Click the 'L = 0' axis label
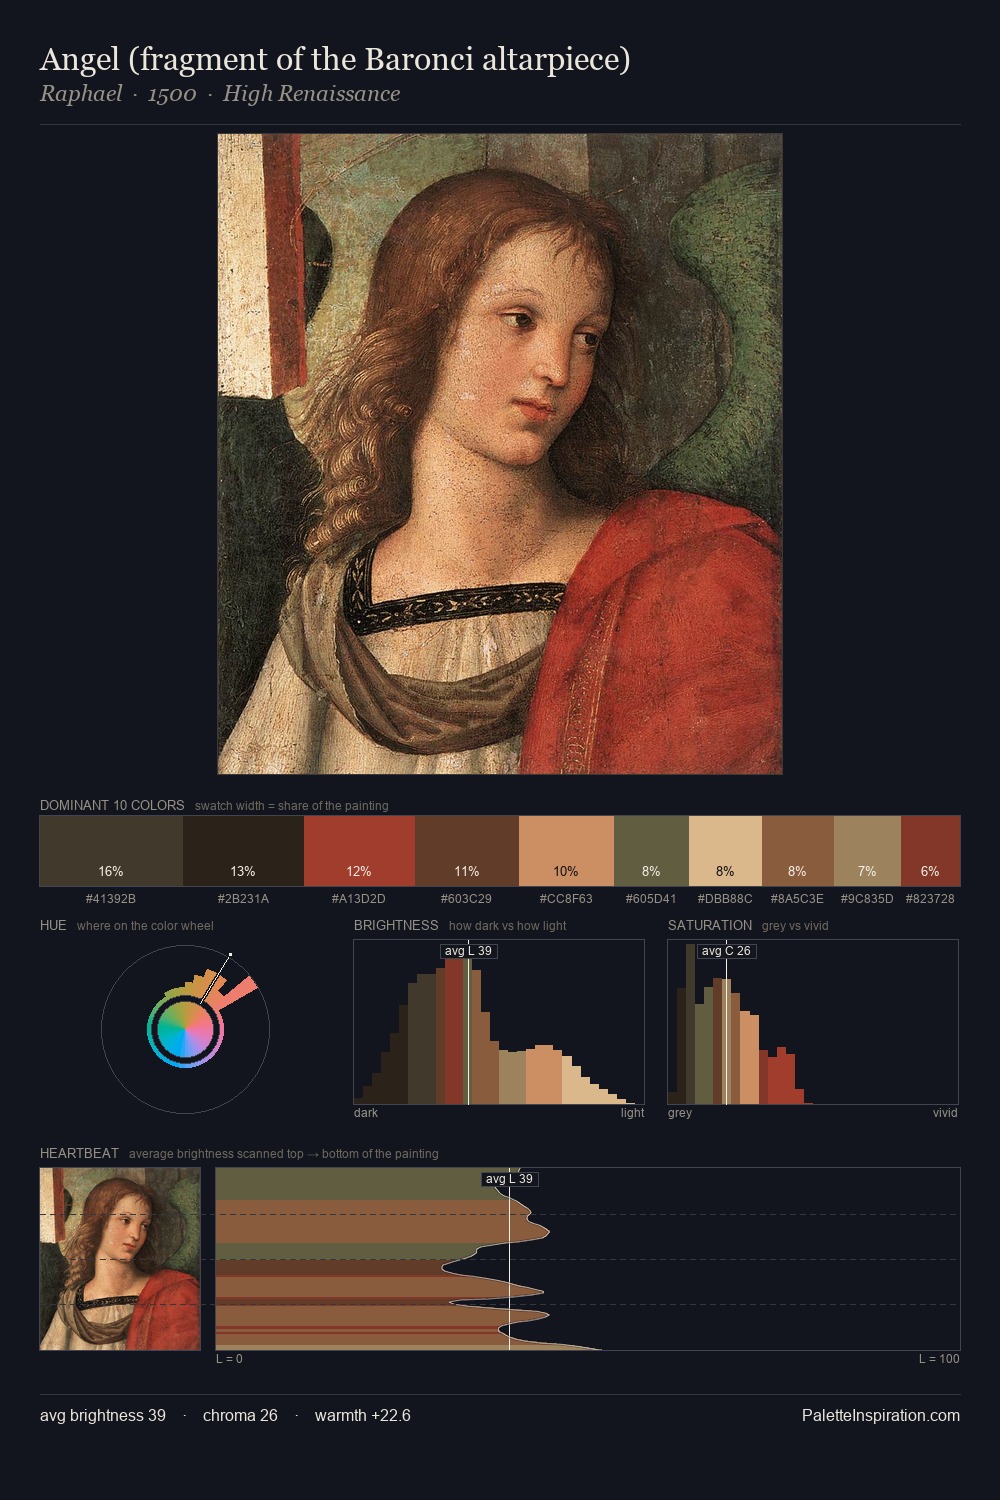This screenshot has height=1500, width=1000. [x=229, y=1359]
